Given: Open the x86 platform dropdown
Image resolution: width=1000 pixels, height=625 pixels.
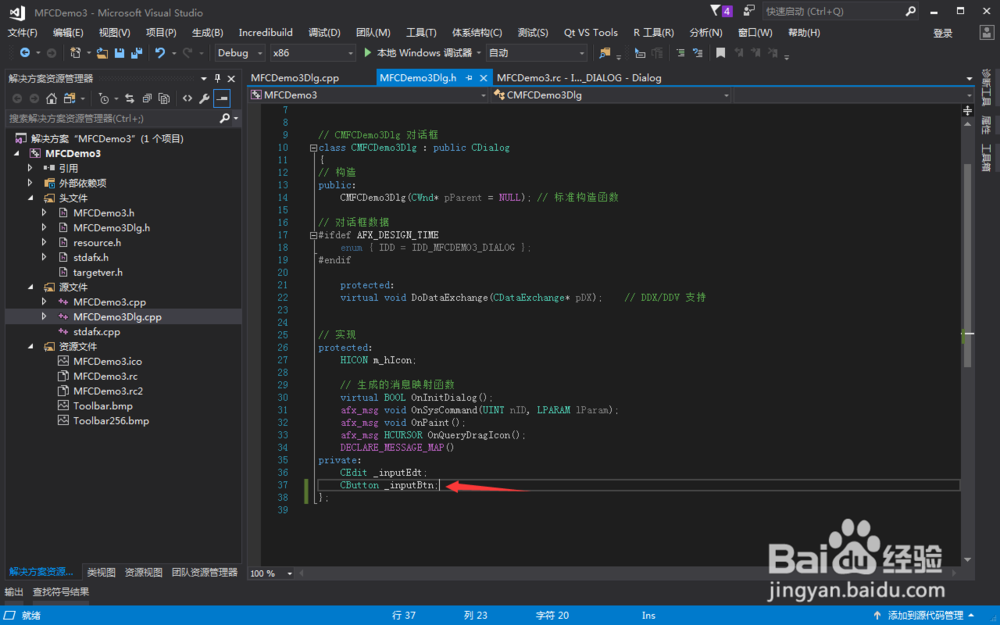Looking at the screenshot, I should pos(312,53).
